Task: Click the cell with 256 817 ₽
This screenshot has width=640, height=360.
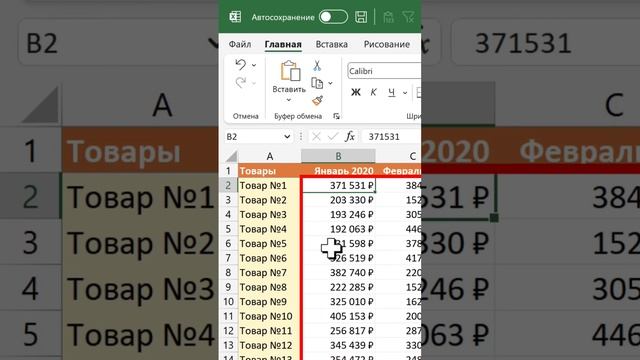Action: click(x=338, y=331)
